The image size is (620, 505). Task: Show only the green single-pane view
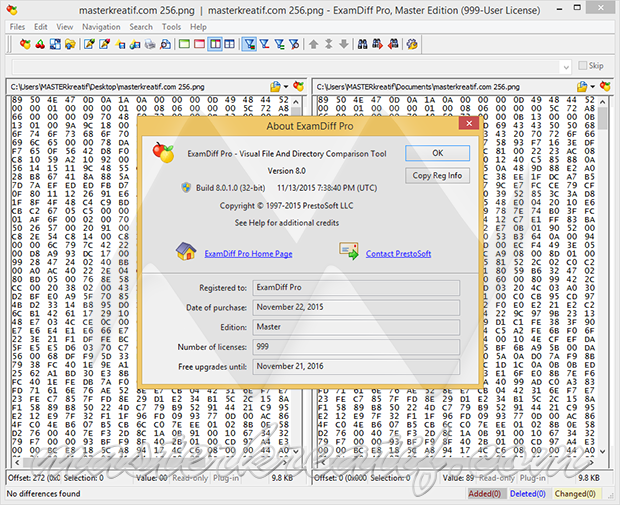tap(184, 44)
